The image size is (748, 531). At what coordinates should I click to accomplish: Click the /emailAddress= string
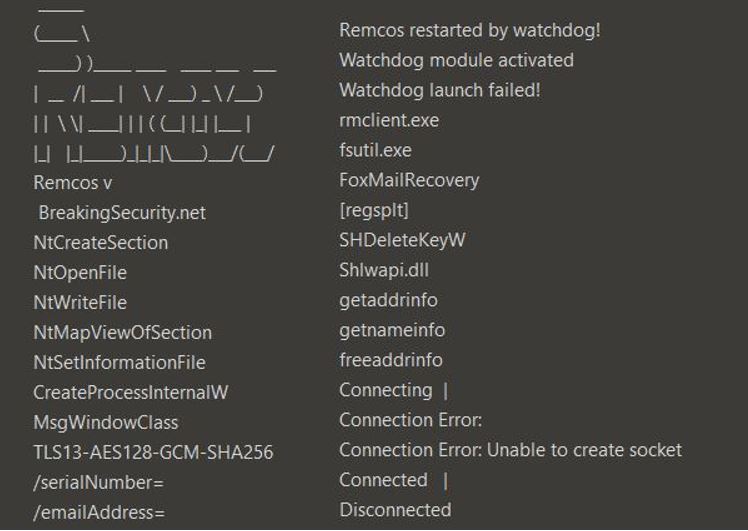(99, 513)
